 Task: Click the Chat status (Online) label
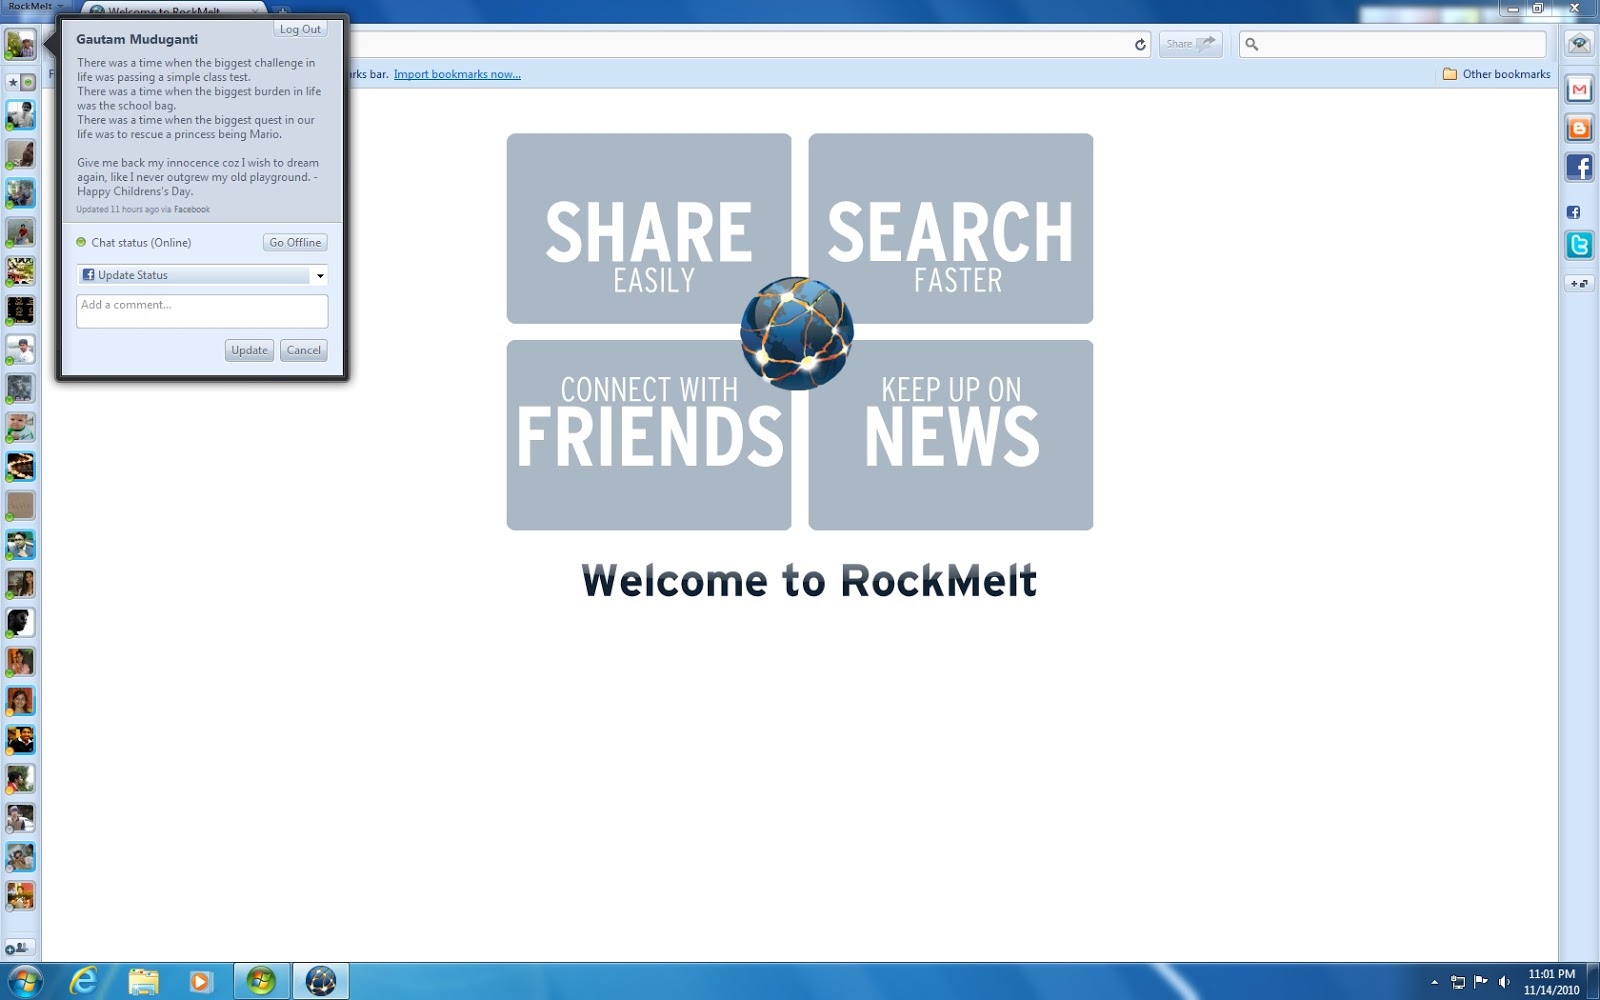(141, 243)
